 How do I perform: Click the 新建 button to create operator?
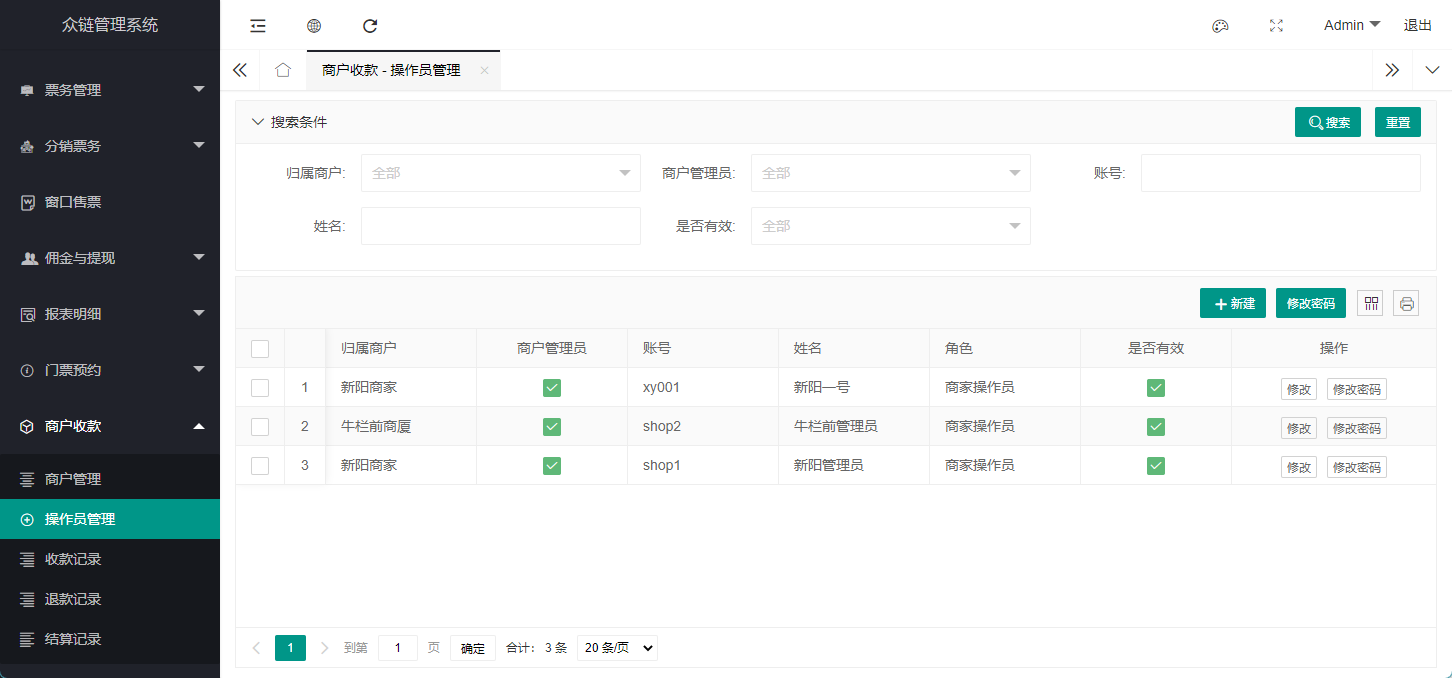point(1232,303)
